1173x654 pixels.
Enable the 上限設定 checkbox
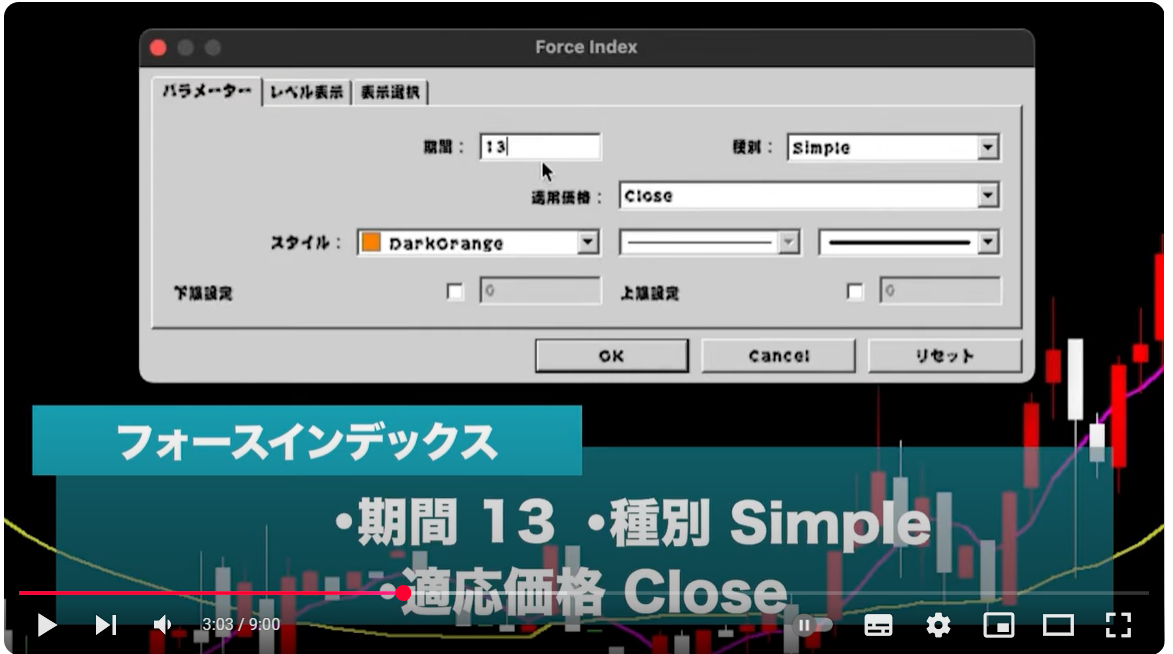(x=854, y=292)
